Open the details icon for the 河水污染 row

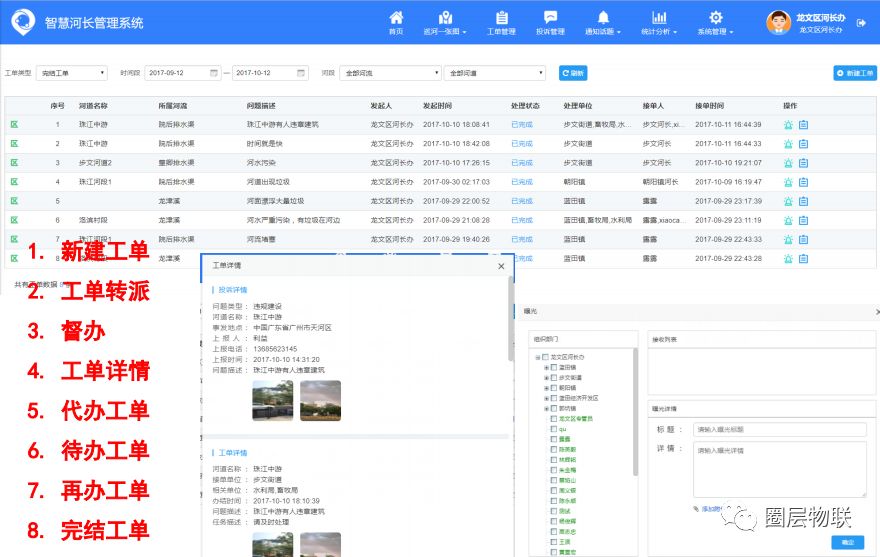tap(804, 163)
